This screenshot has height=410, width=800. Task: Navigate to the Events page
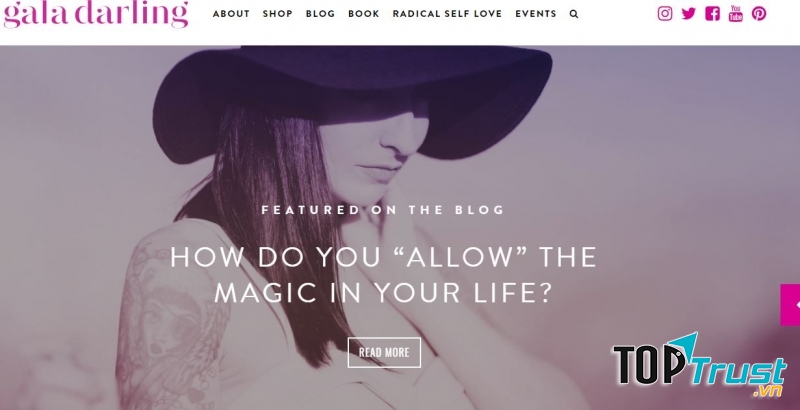click(x=536, y=14)
